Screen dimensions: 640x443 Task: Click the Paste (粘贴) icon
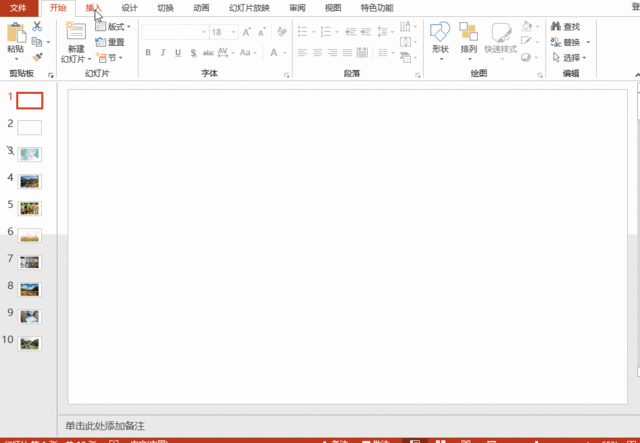click(15, 33)
